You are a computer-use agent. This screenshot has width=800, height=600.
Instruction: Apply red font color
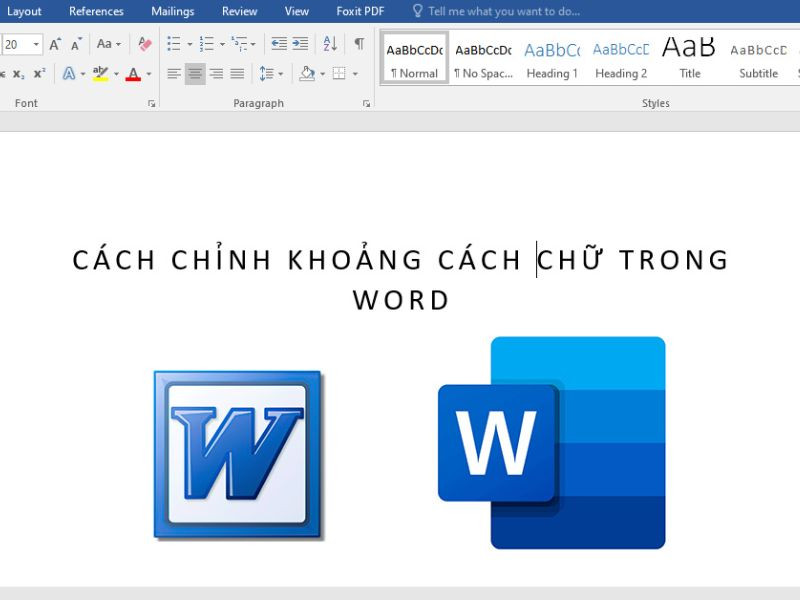point(133,74)
